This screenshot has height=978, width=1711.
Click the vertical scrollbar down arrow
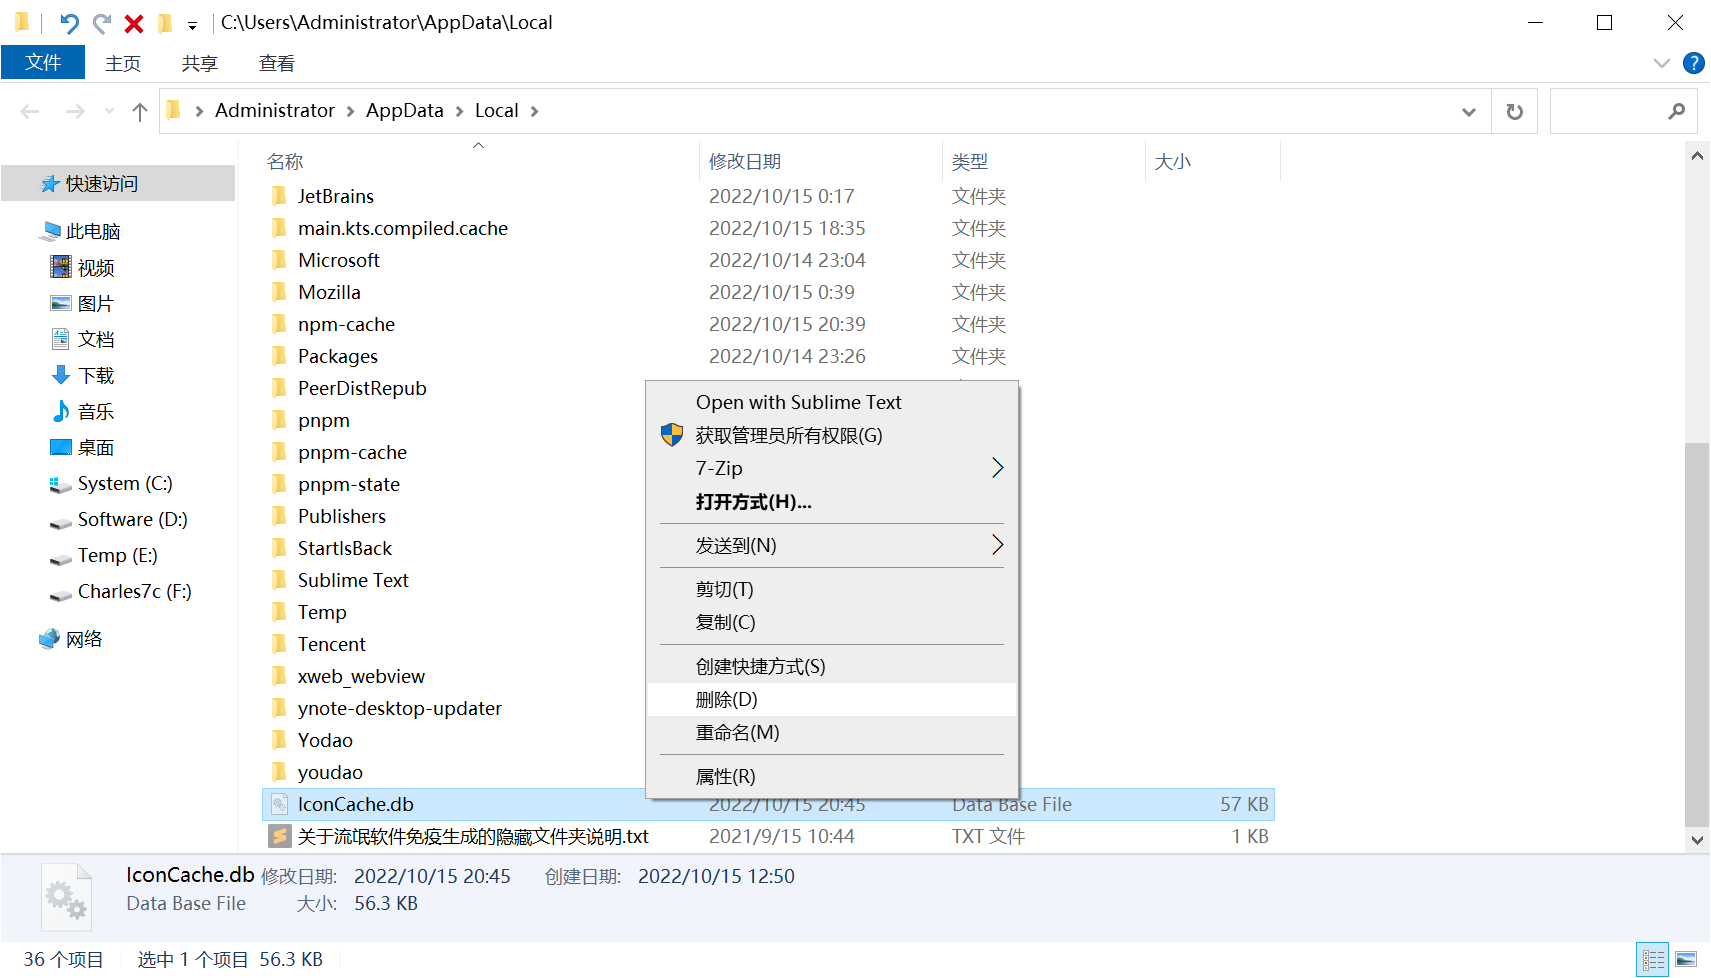click(1696, 840)
